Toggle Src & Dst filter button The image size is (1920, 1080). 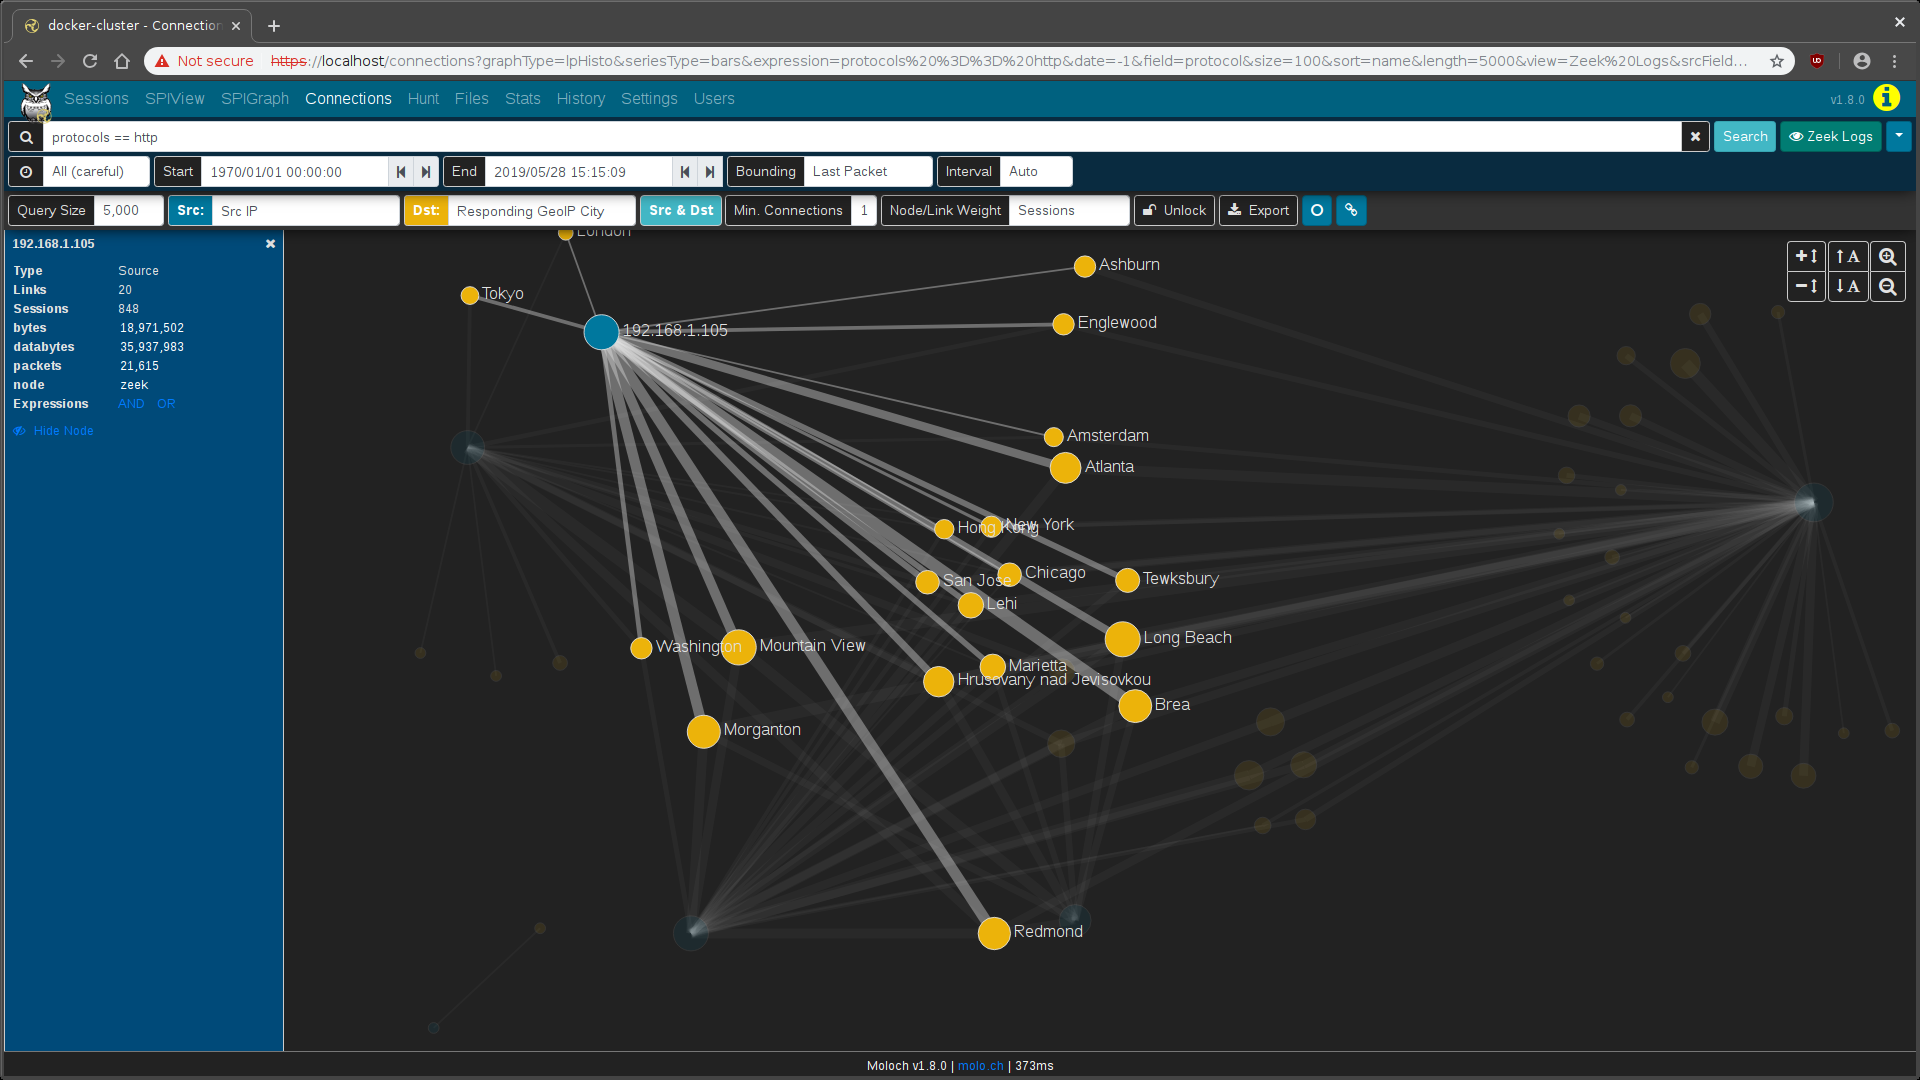(x=680, y=210)
